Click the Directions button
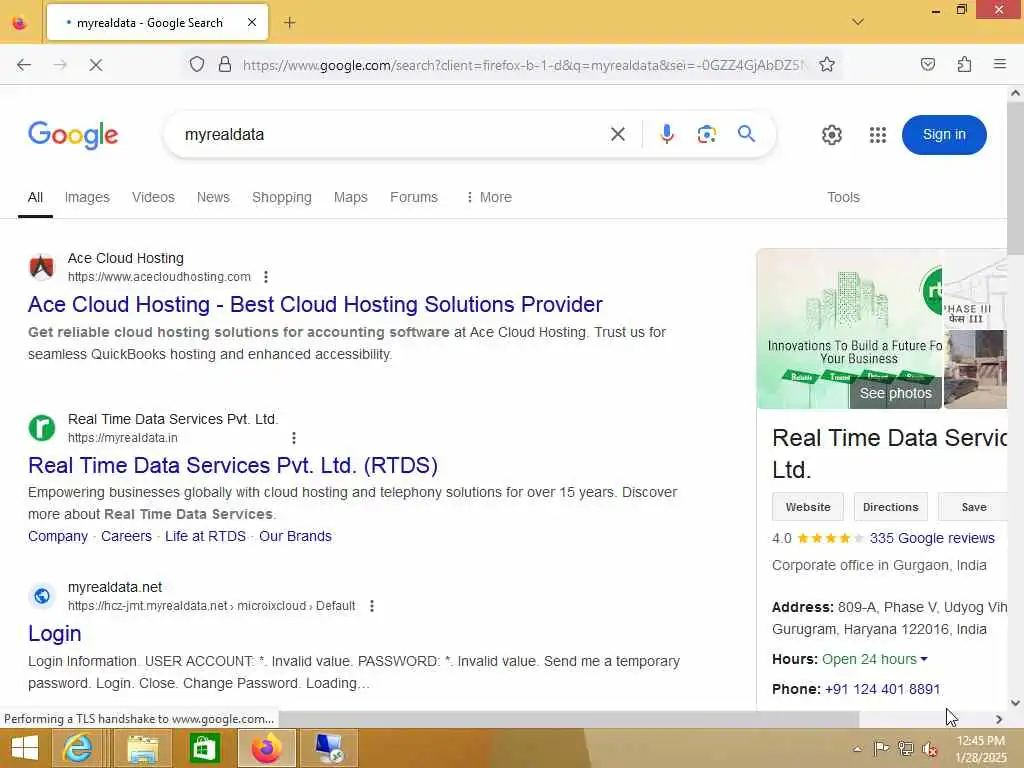Screen dimensions: 1024x768 click(890, 507)
